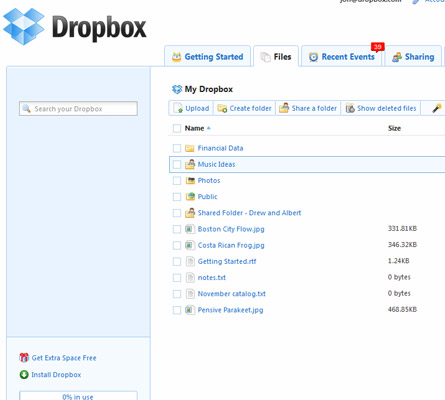Click the Files tab page icon
This screenshot has width=445, height=400.
(x=265, y=57)
